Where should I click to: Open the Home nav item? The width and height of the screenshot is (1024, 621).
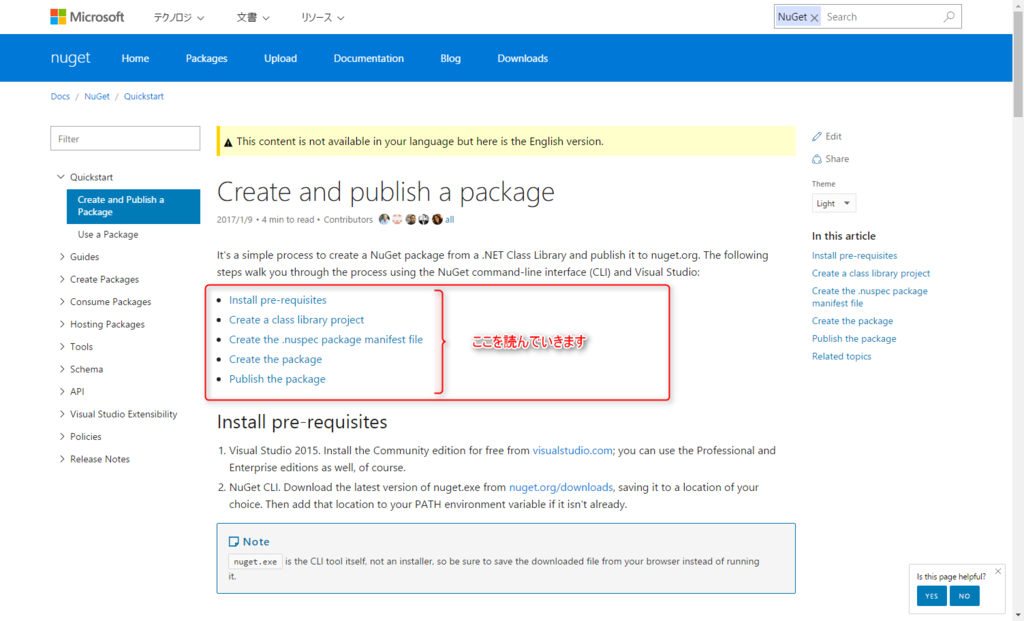point(135,58)
